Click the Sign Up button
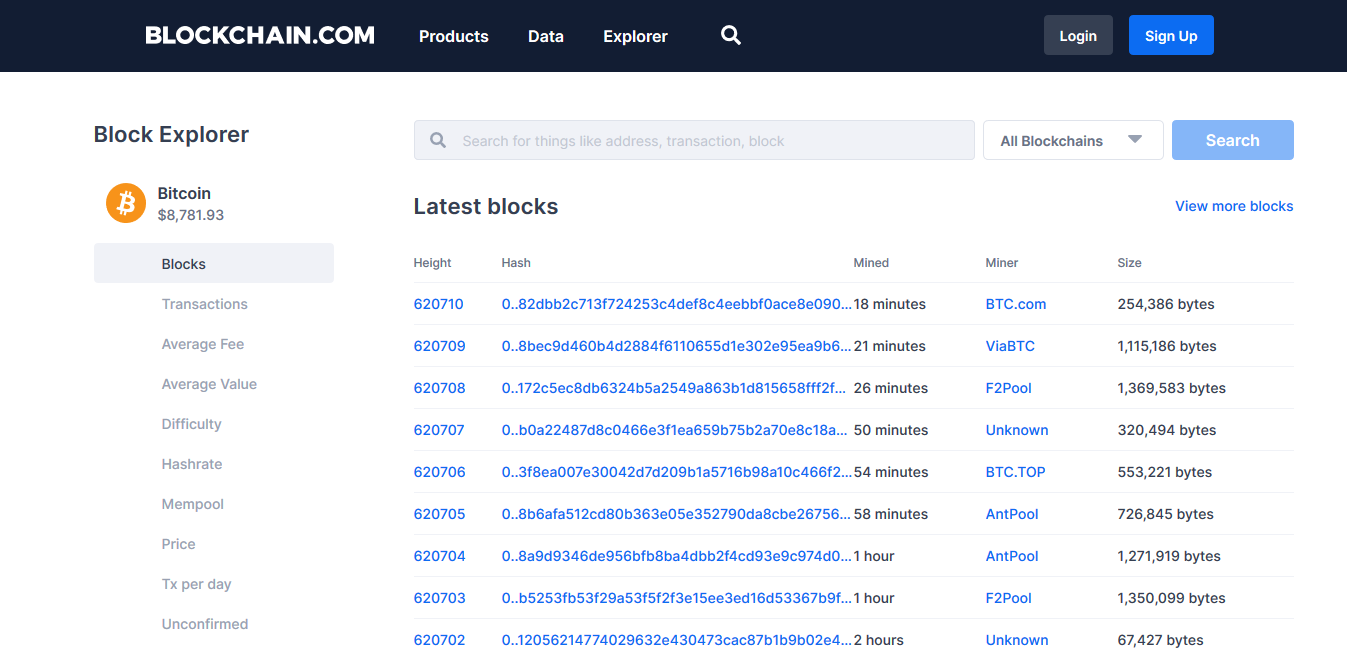The image size is (1347, 657). pyautogui.click(x=1171, y=35)
